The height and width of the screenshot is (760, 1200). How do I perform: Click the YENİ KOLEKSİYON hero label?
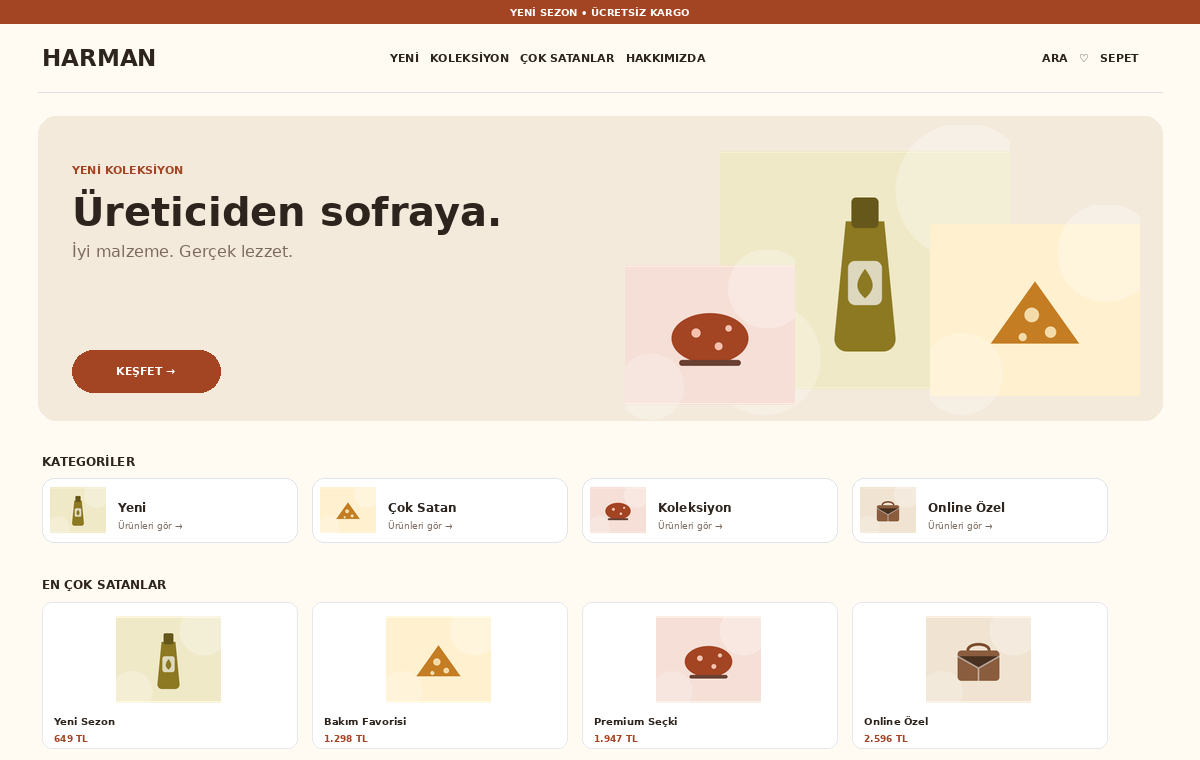(x=127, y=170)
